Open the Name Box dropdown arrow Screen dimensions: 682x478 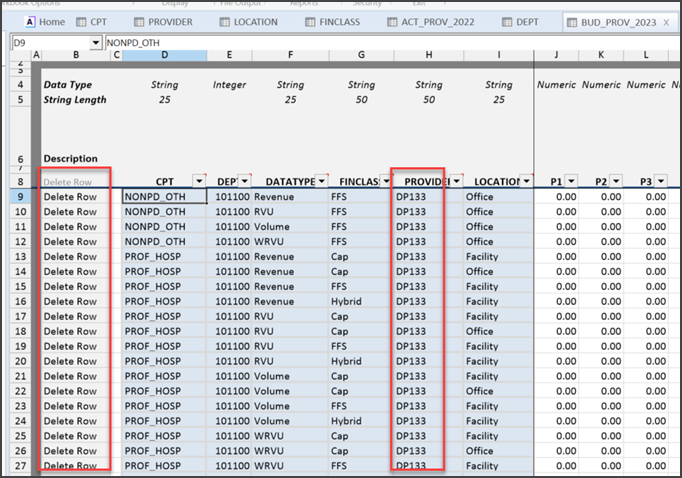click(x=96, y=43)
